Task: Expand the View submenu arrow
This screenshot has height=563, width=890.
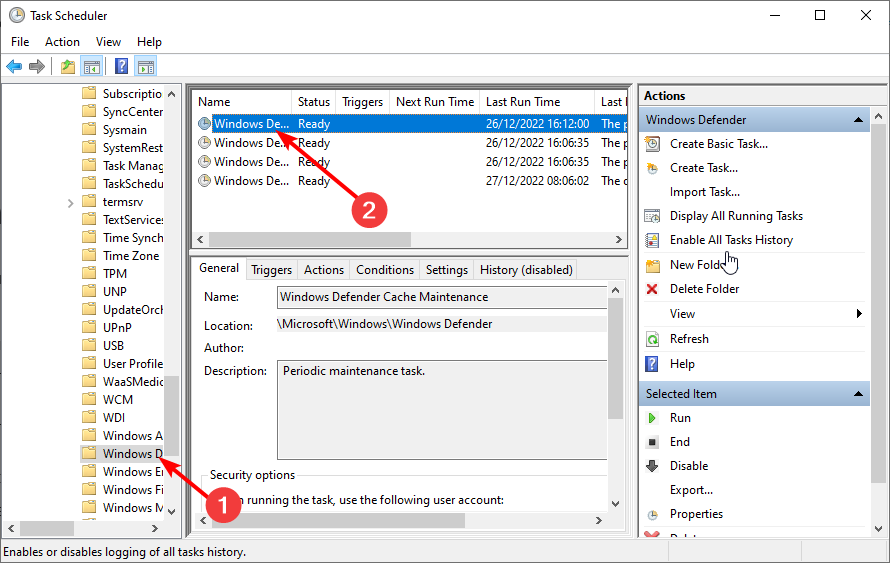Action: point(859,313)
